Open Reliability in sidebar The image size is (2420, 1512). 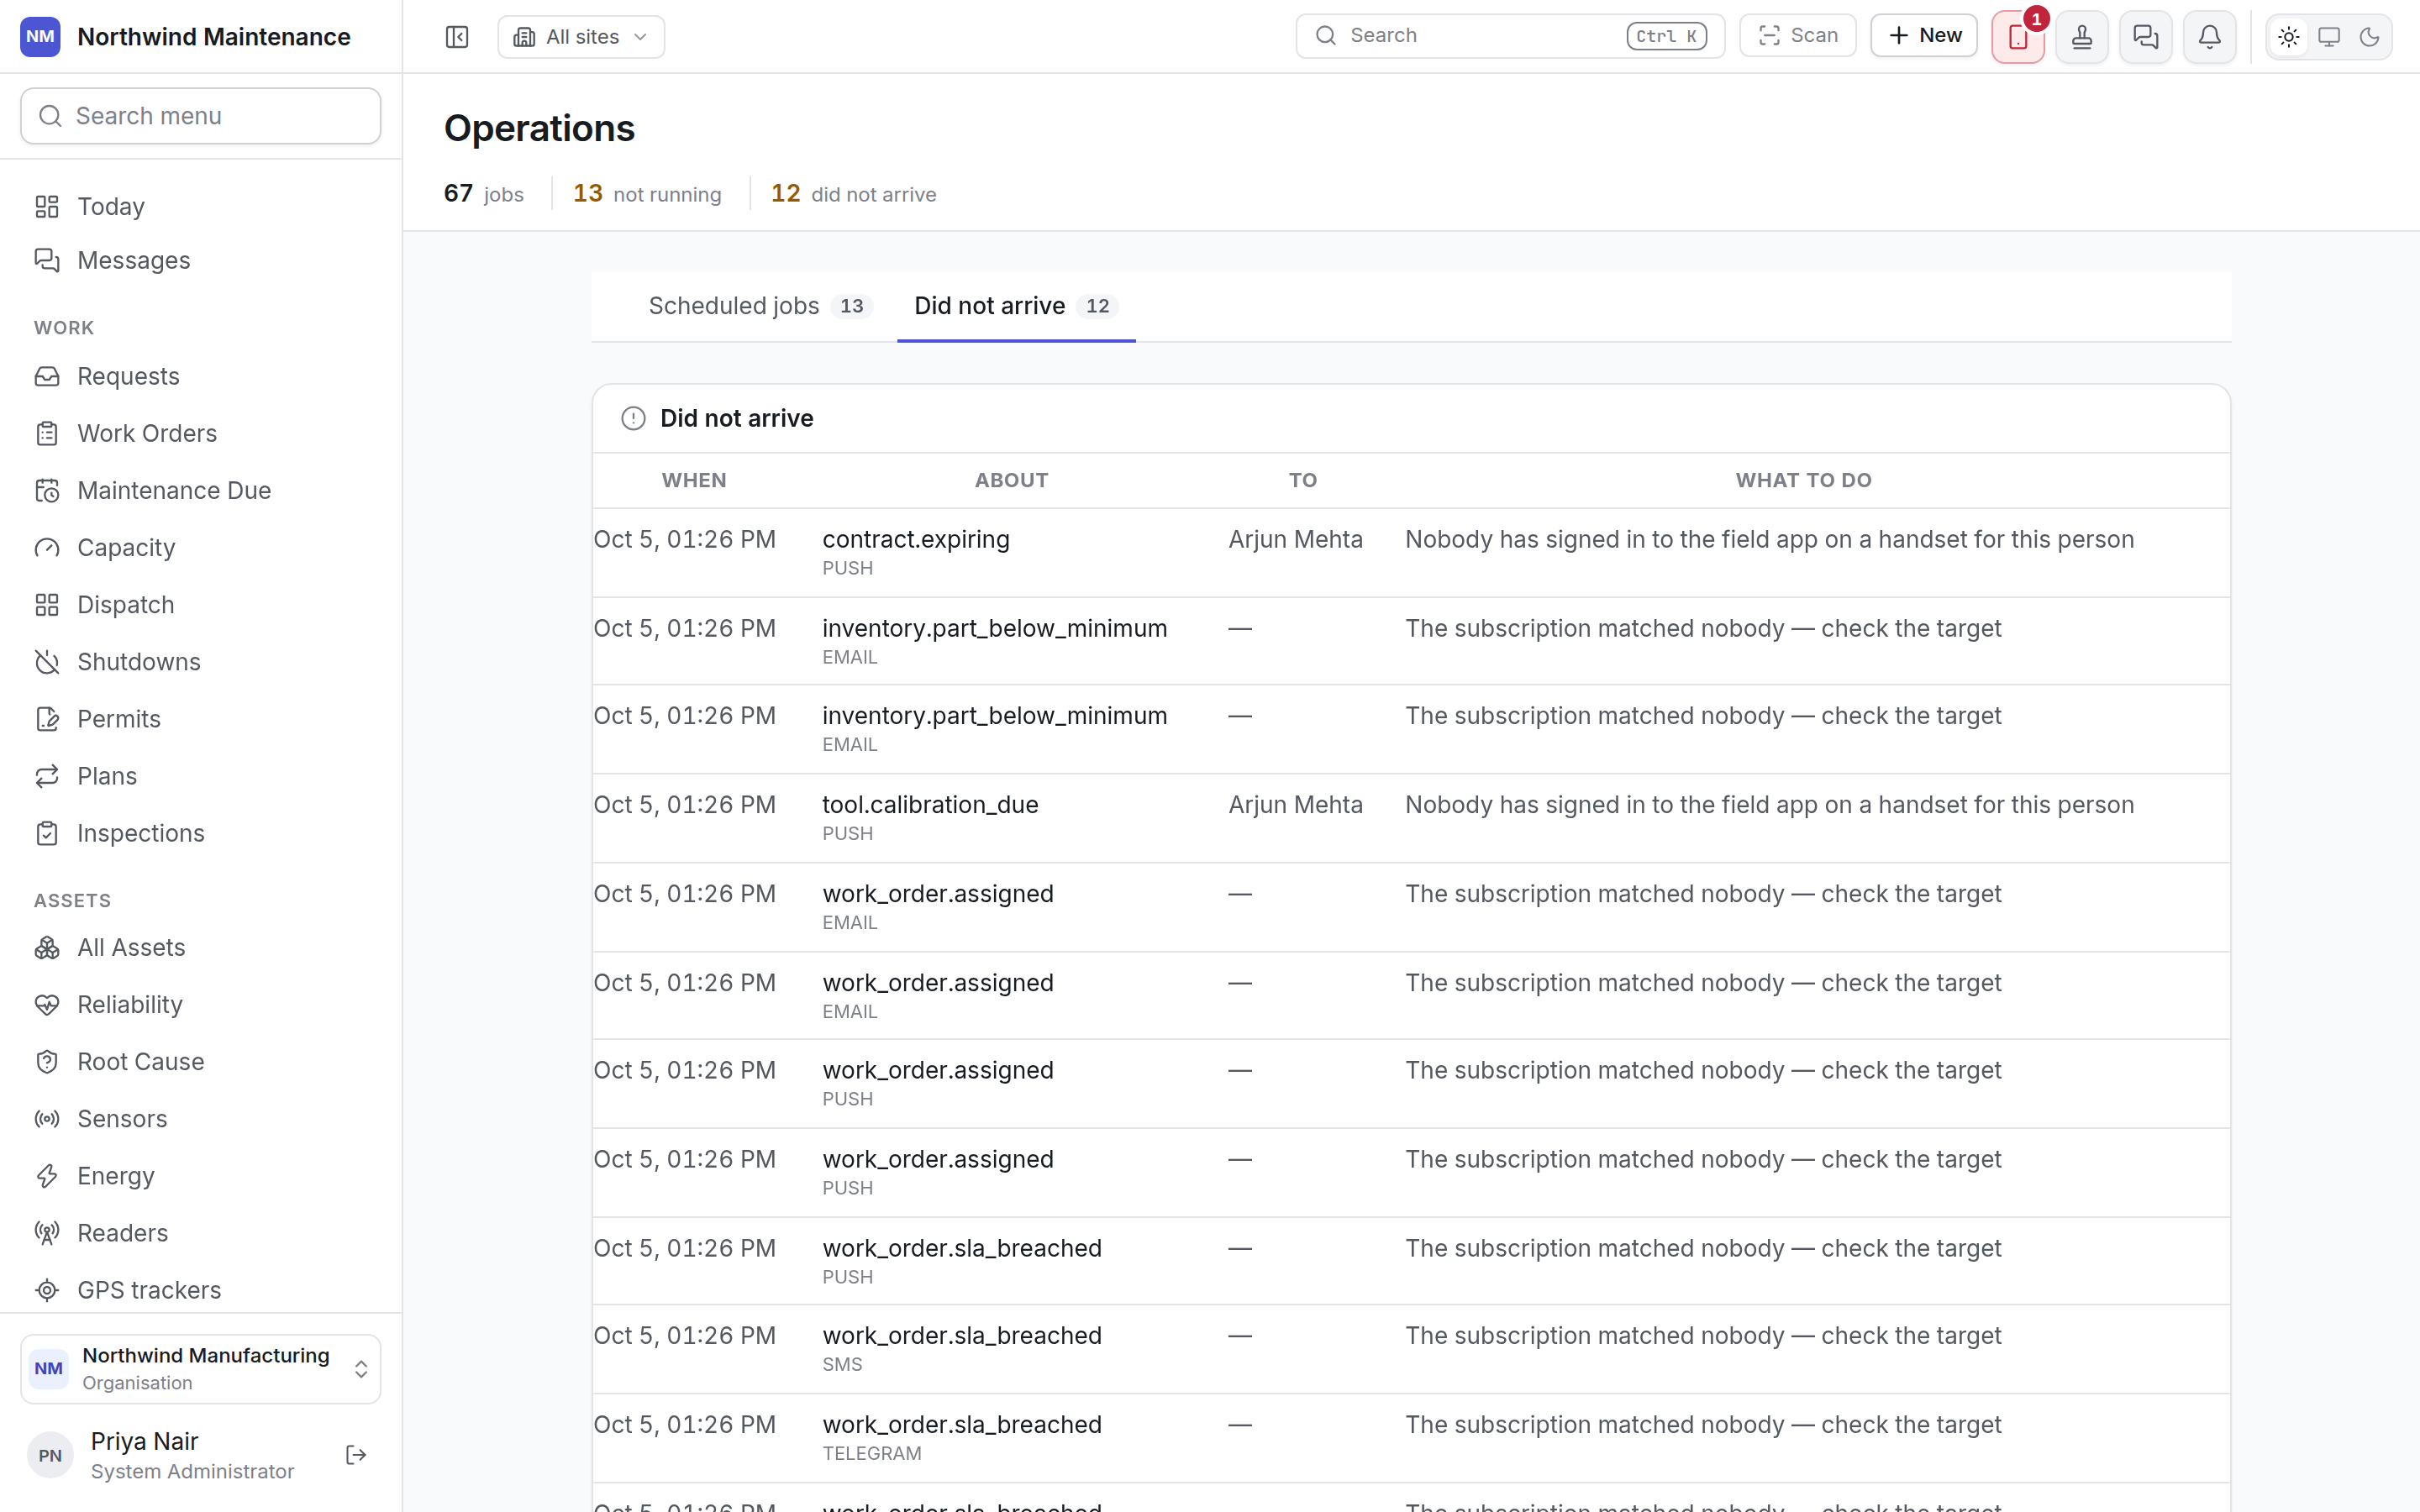tap(201, 1004)
